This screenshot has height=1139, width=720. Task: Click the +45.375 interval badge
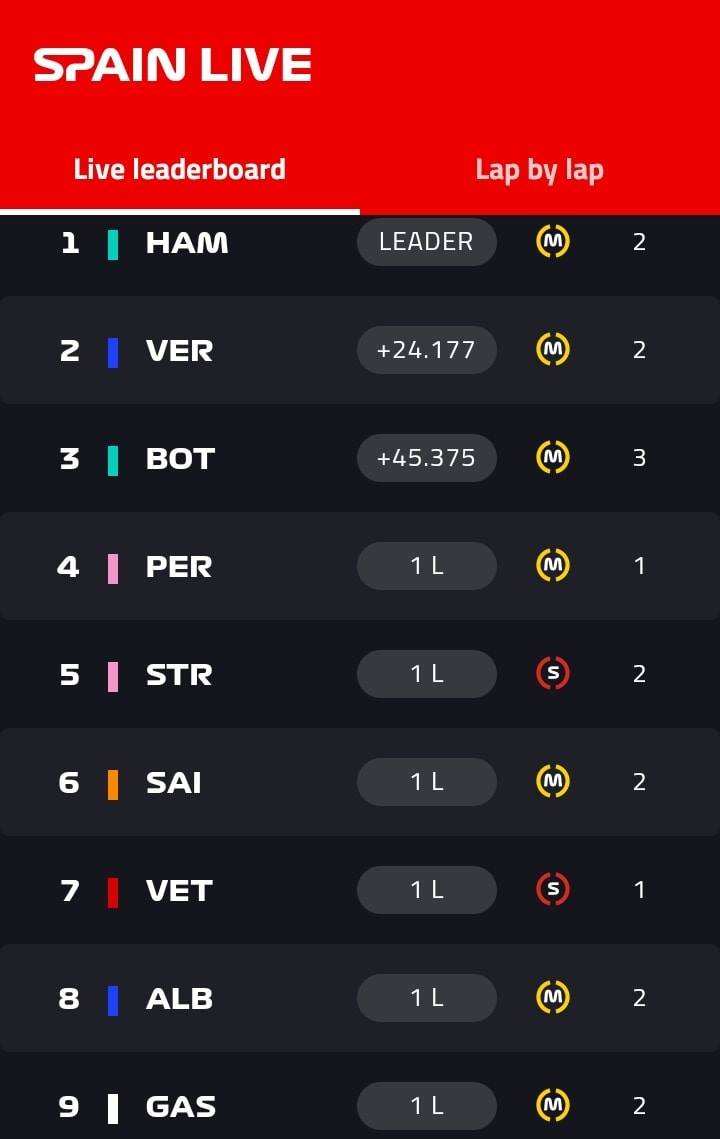(426, 458)
